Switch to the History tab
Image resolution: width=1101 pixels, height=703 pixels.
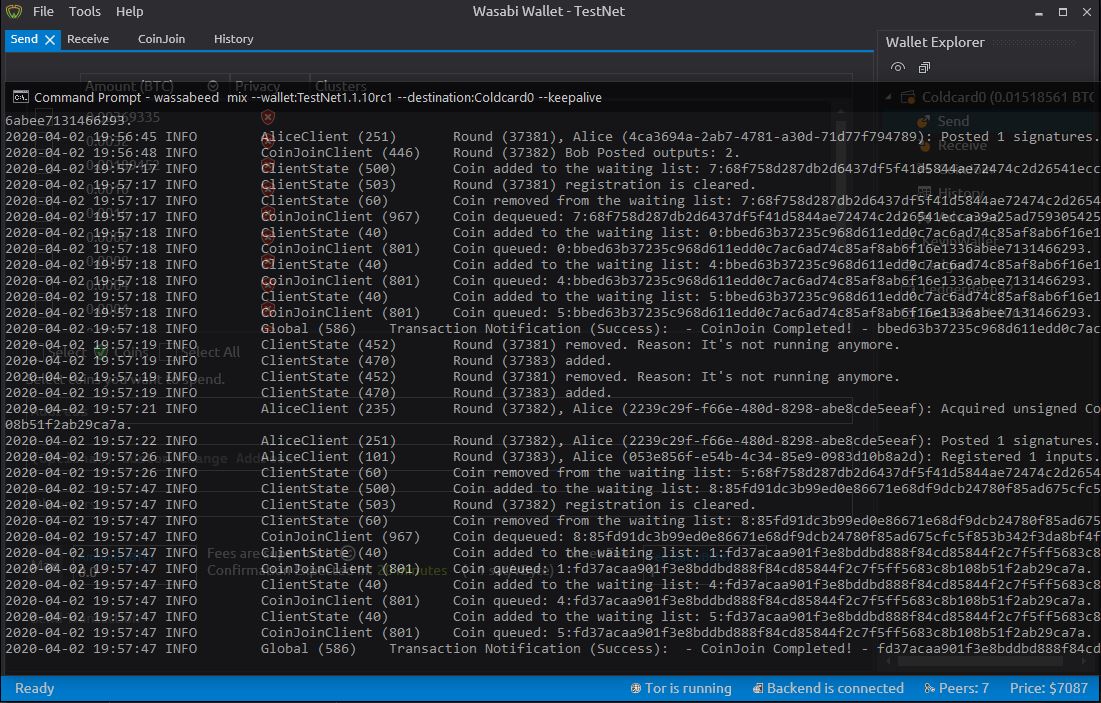point(233,39)
